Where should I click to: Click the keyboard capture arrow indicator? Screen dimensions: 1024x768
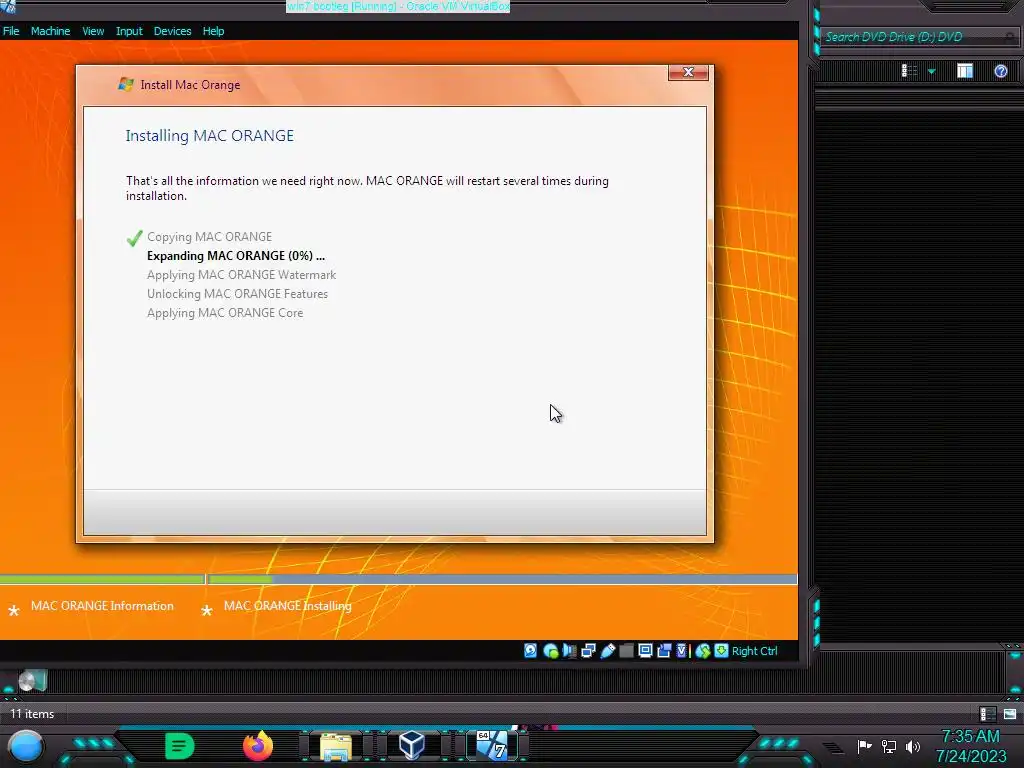click(721, 650)
